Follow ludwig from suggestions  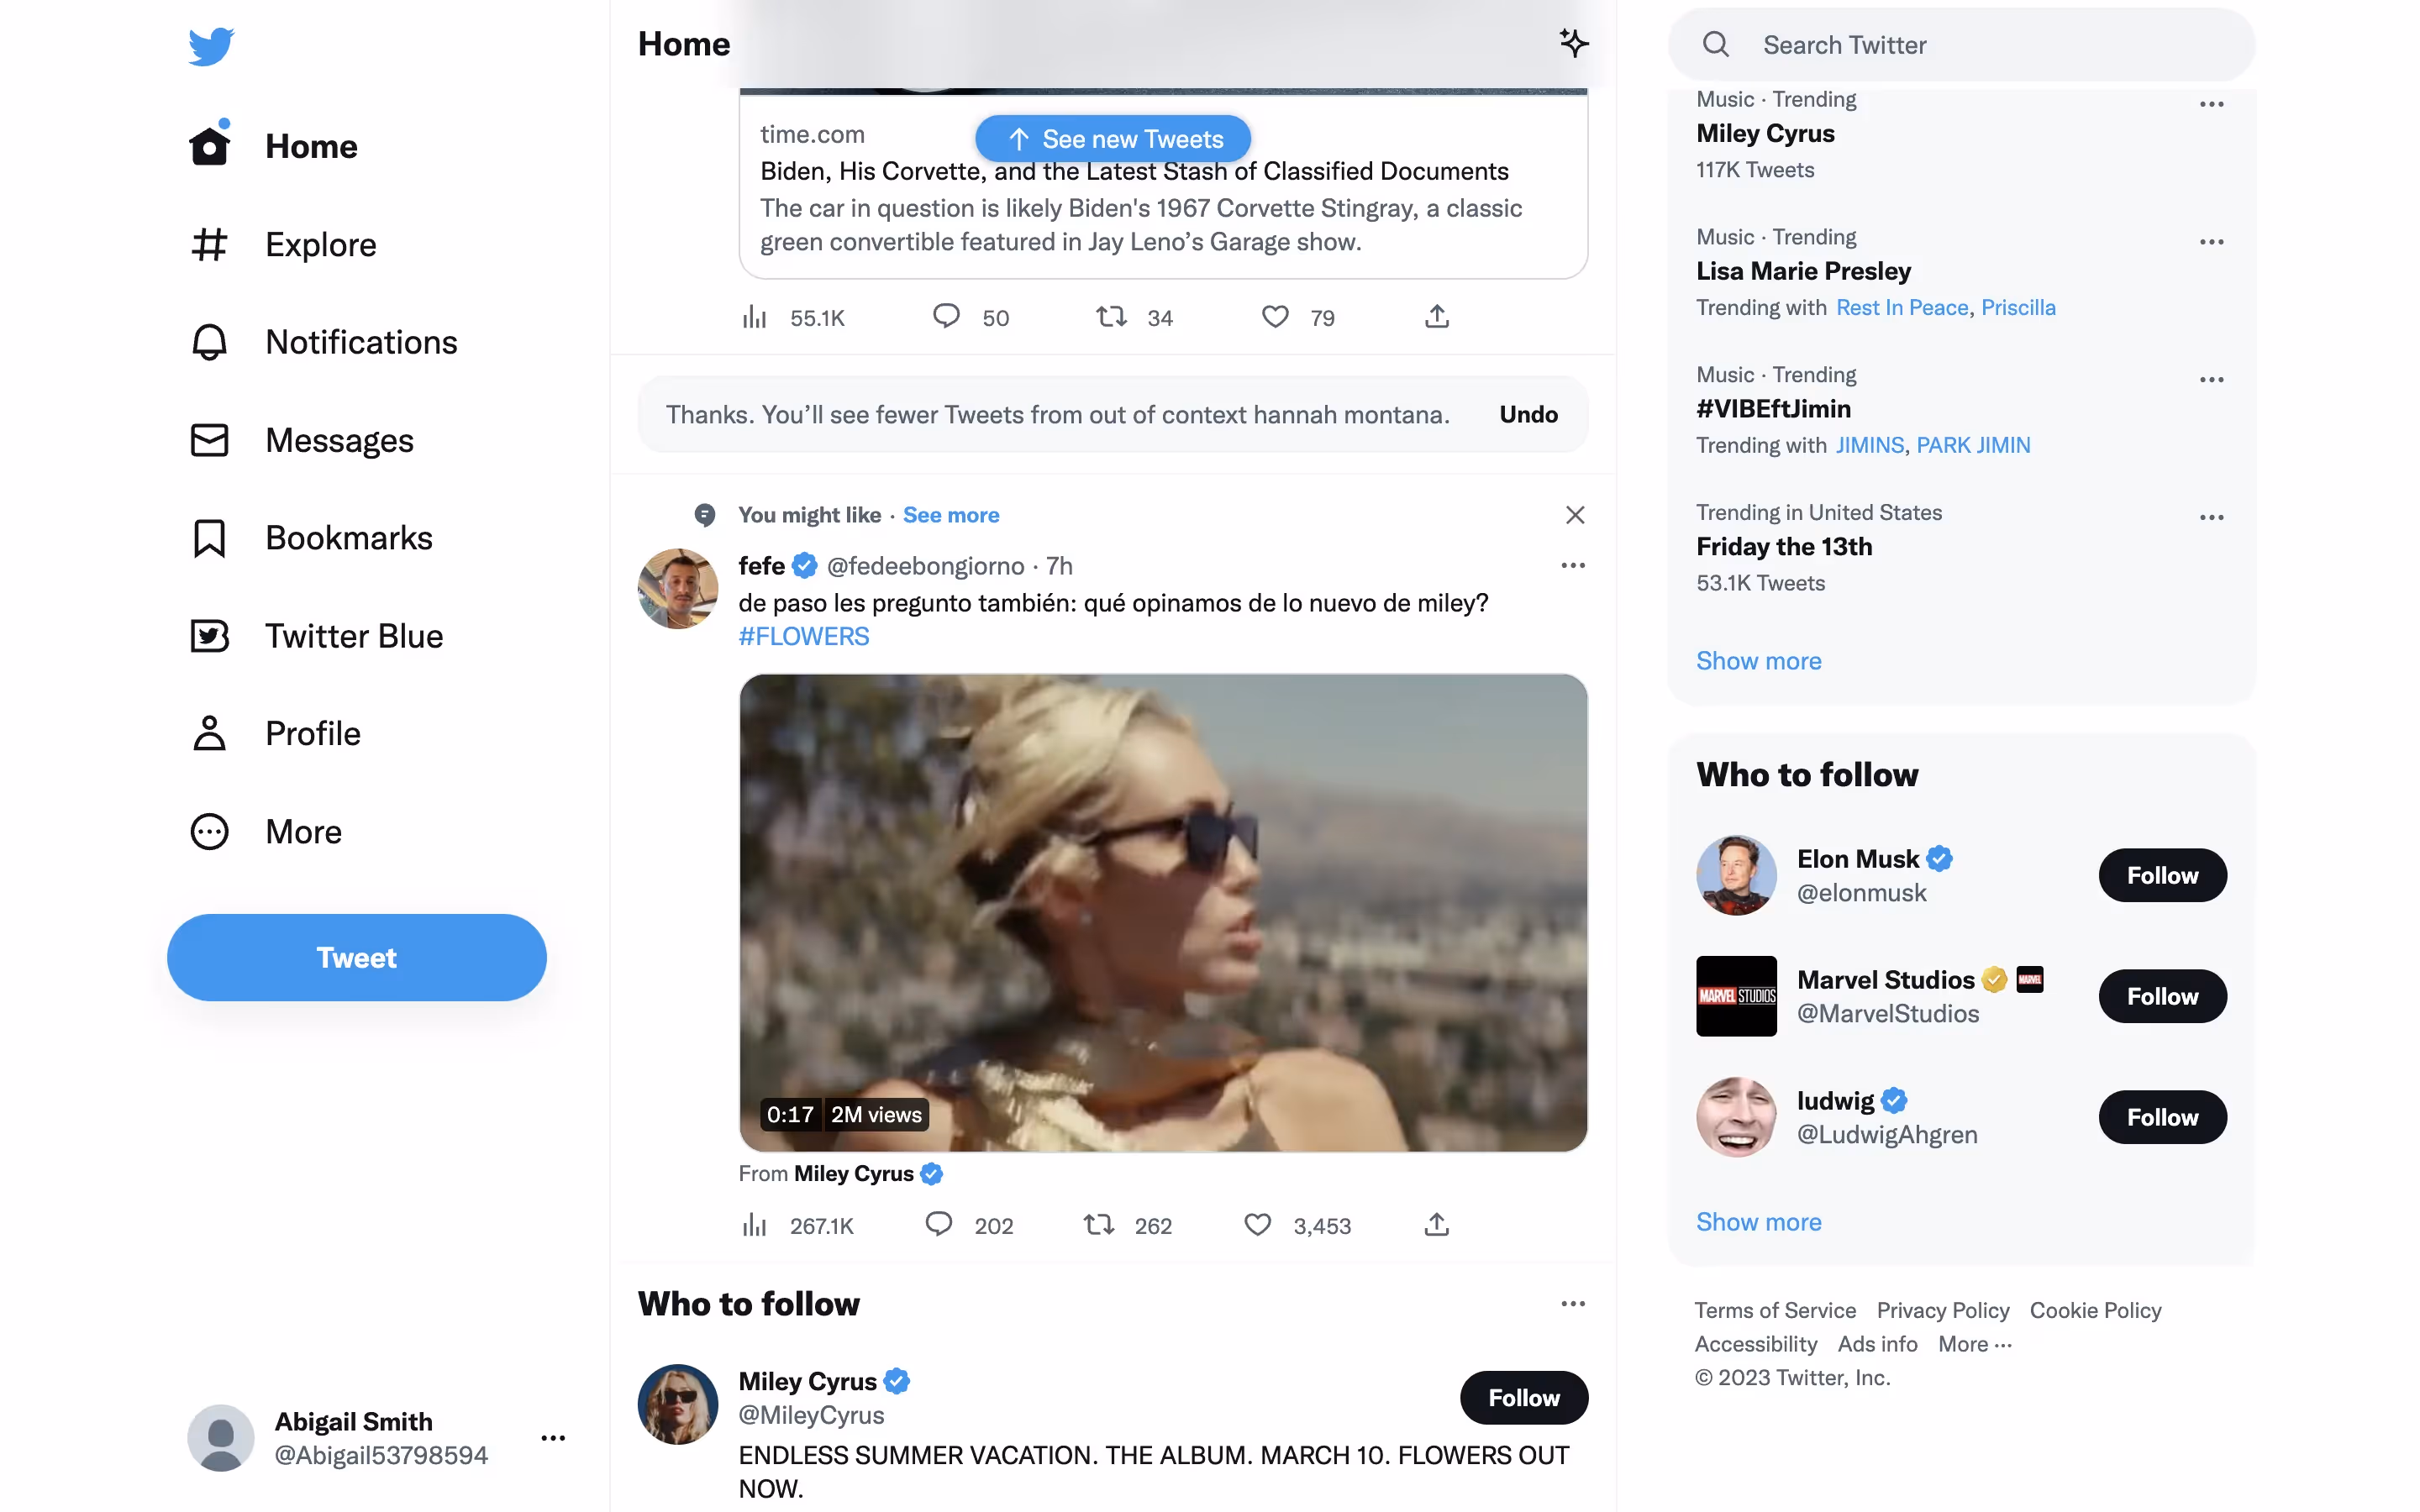coord(2161,1117)
